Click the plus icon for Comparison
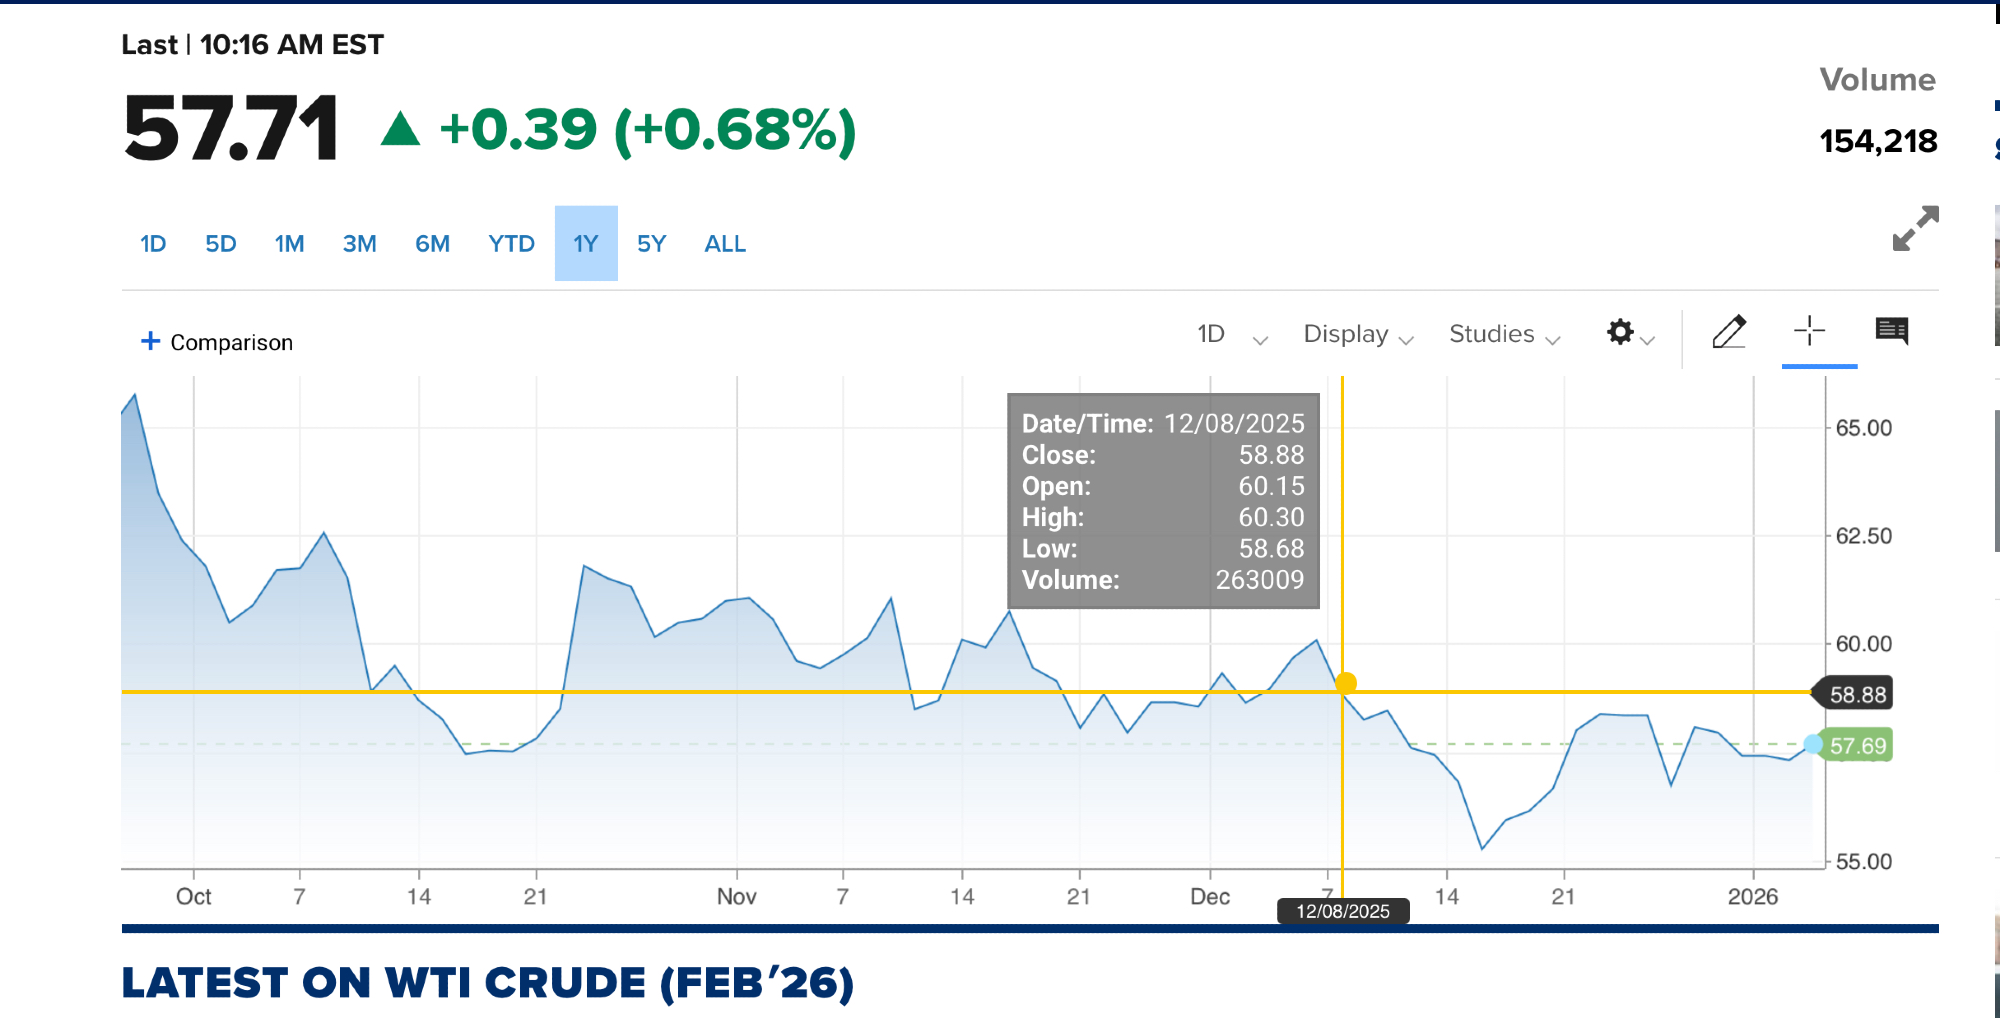 pyautogui.click(x=150, y=341)
